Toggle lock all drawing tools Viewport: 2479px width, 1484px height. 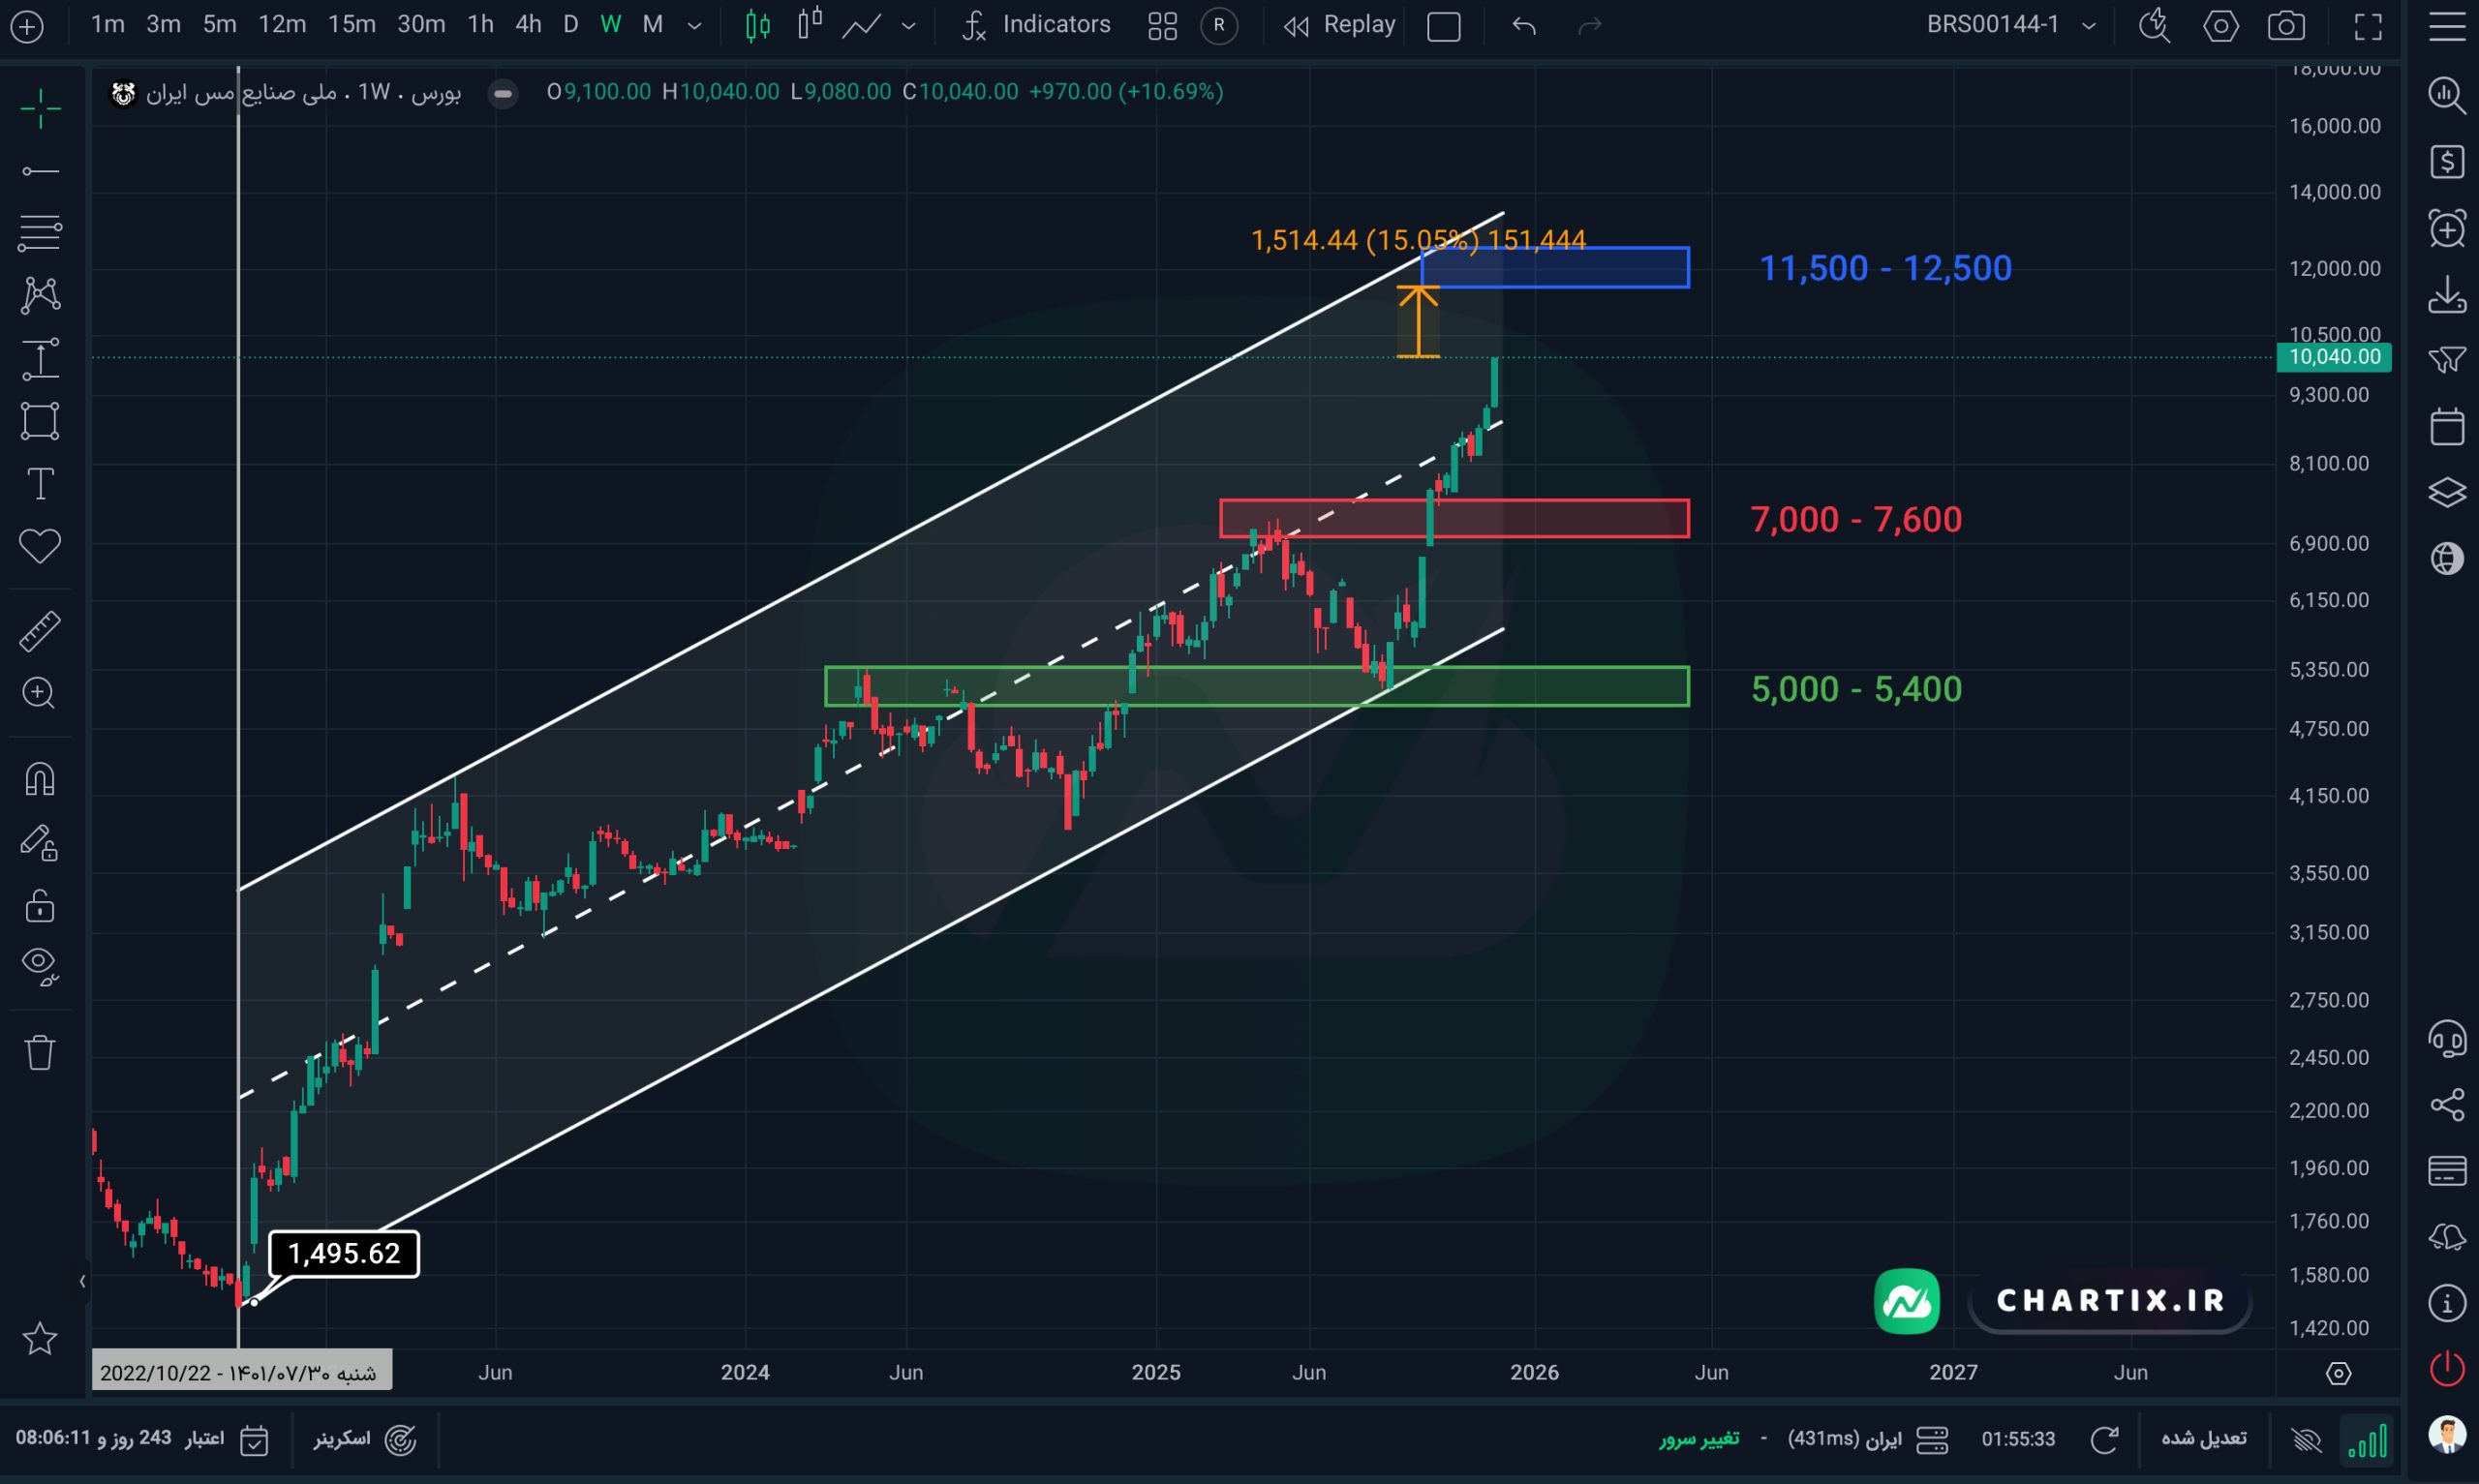[40, 906]
